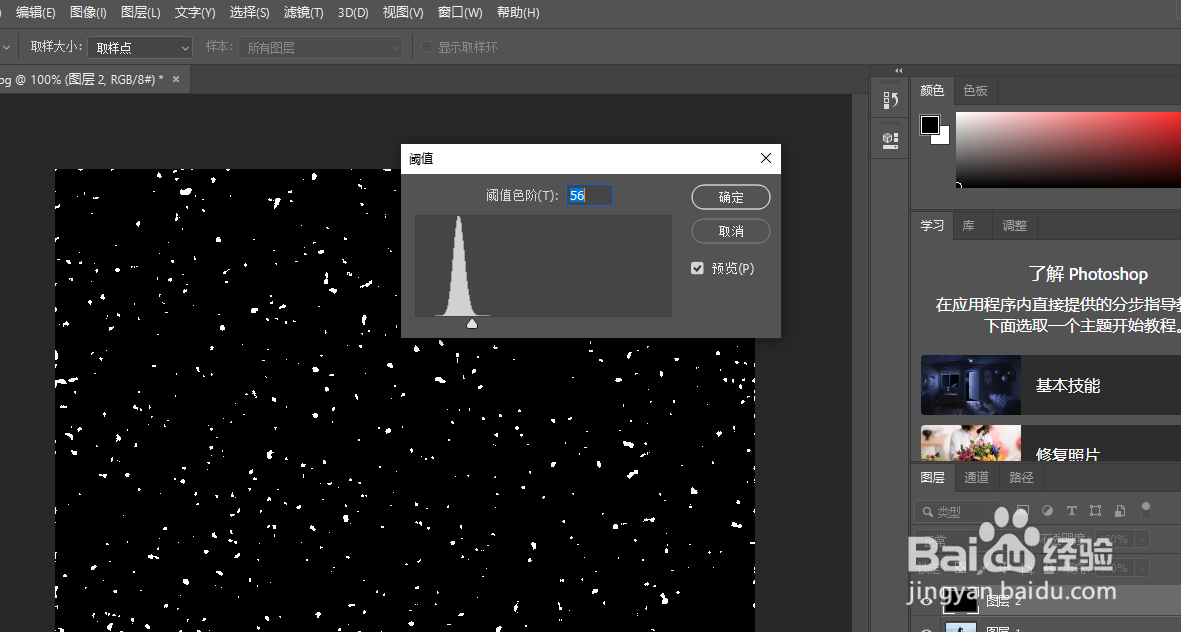Select the type layer filter icon (T)
This screenshot has width=1181, height=632.
(1072, 510)
